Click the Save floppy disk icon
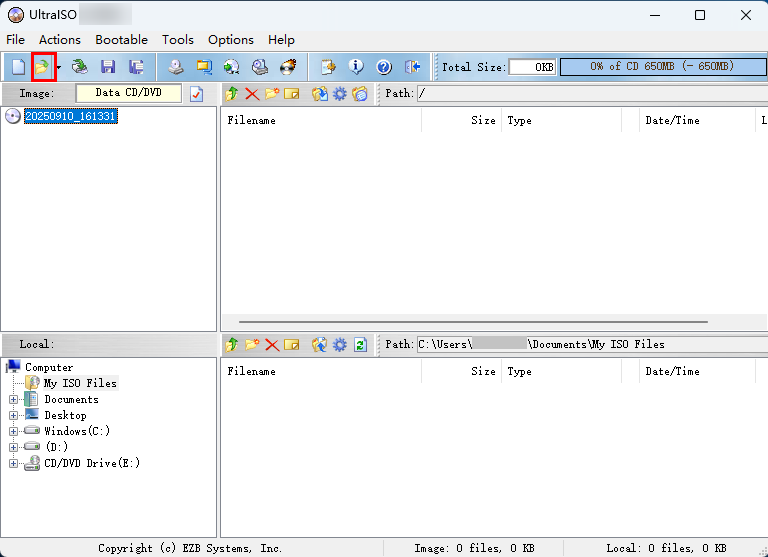The height and width of the screenshot is (557, 768). [x=108, y=67]
